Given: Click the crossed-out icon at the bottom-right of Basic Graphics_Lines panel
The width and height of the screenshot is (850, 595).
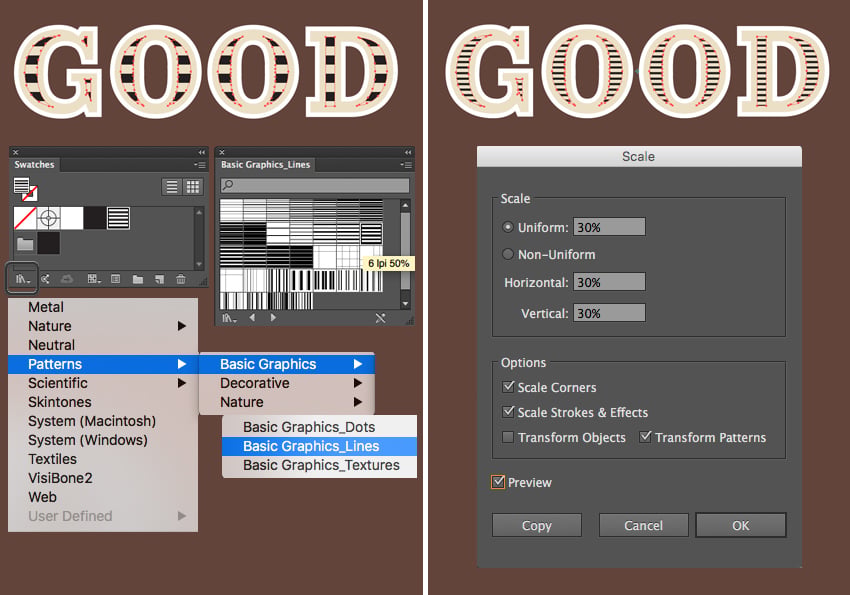Looking at the screenshot, I should click(381, 318).
